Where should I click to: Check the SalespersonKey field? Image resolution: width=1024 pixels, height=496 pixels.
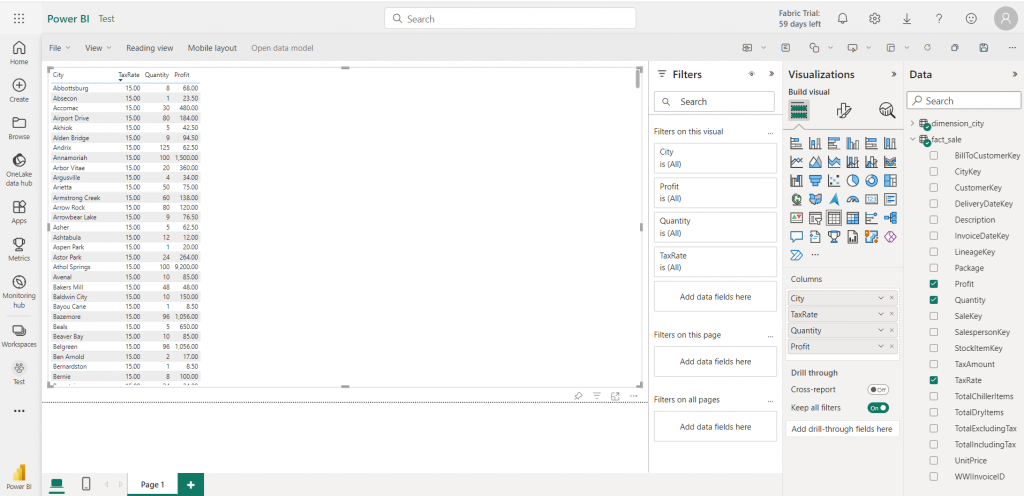click(934, 332)
